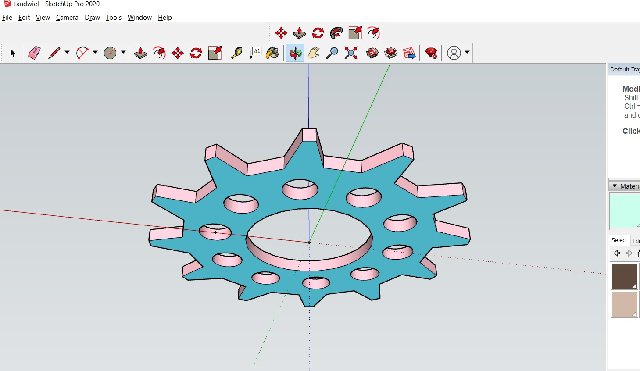This screenshot has height=371, width=640.
Task: Choose the Follow Me tool
Action: pyautogui.click(x=336, y=33)
